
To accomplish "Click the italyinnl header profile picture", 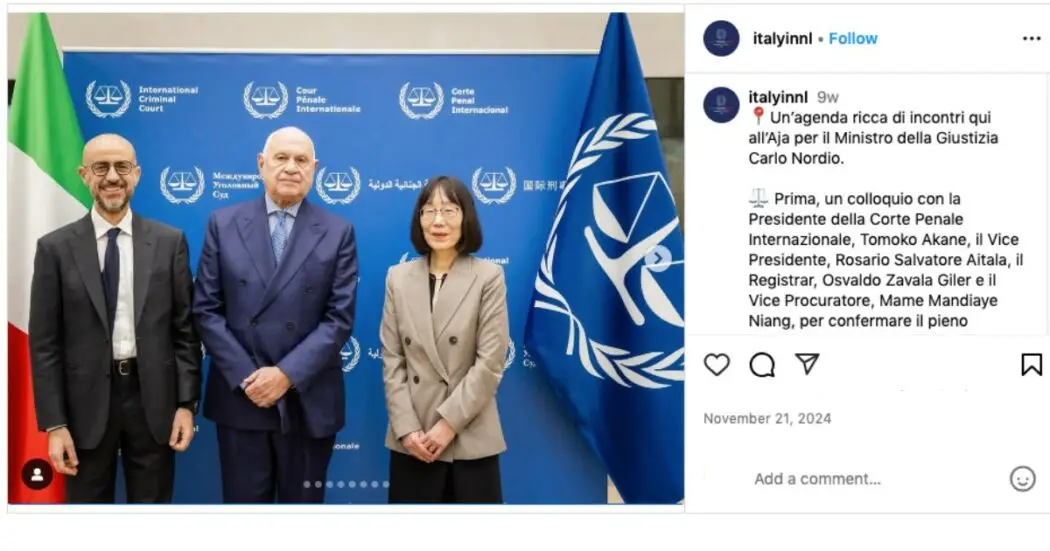I will click(x=721, y=38).
